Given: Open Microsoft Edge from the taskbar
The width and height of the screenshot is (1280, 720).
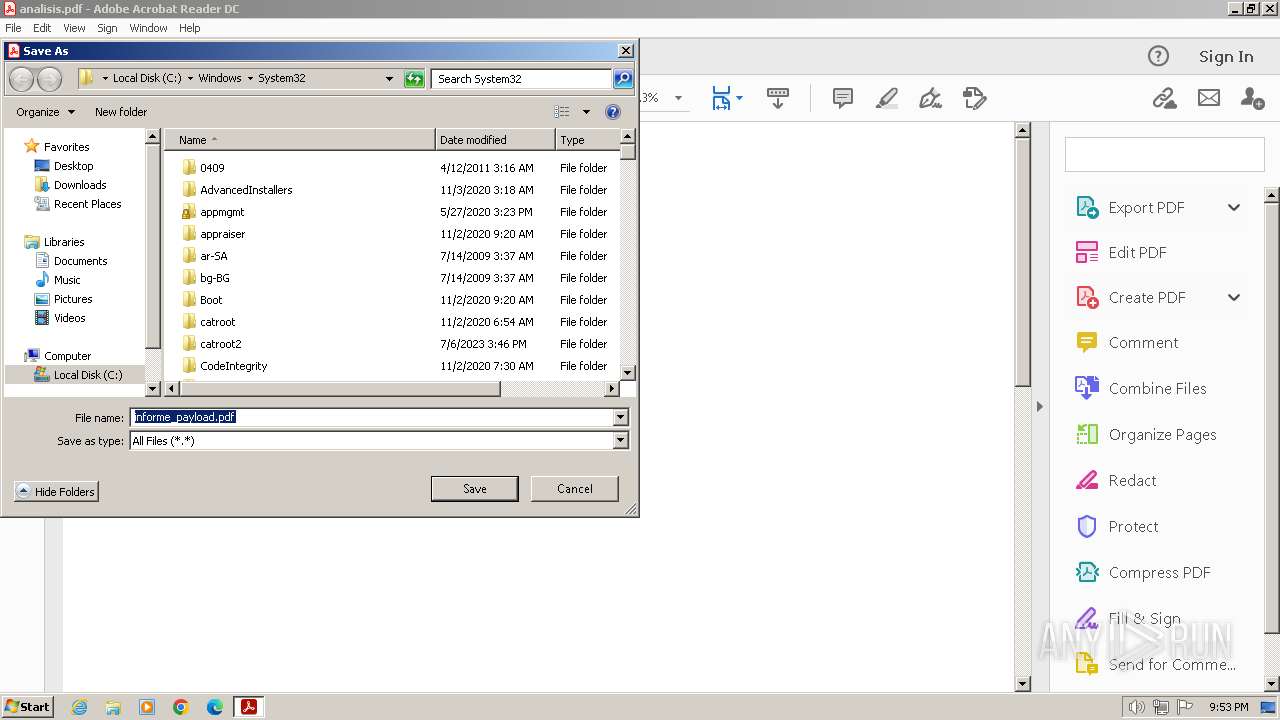Looking at the screenshot, I should [x=215, y=707].
